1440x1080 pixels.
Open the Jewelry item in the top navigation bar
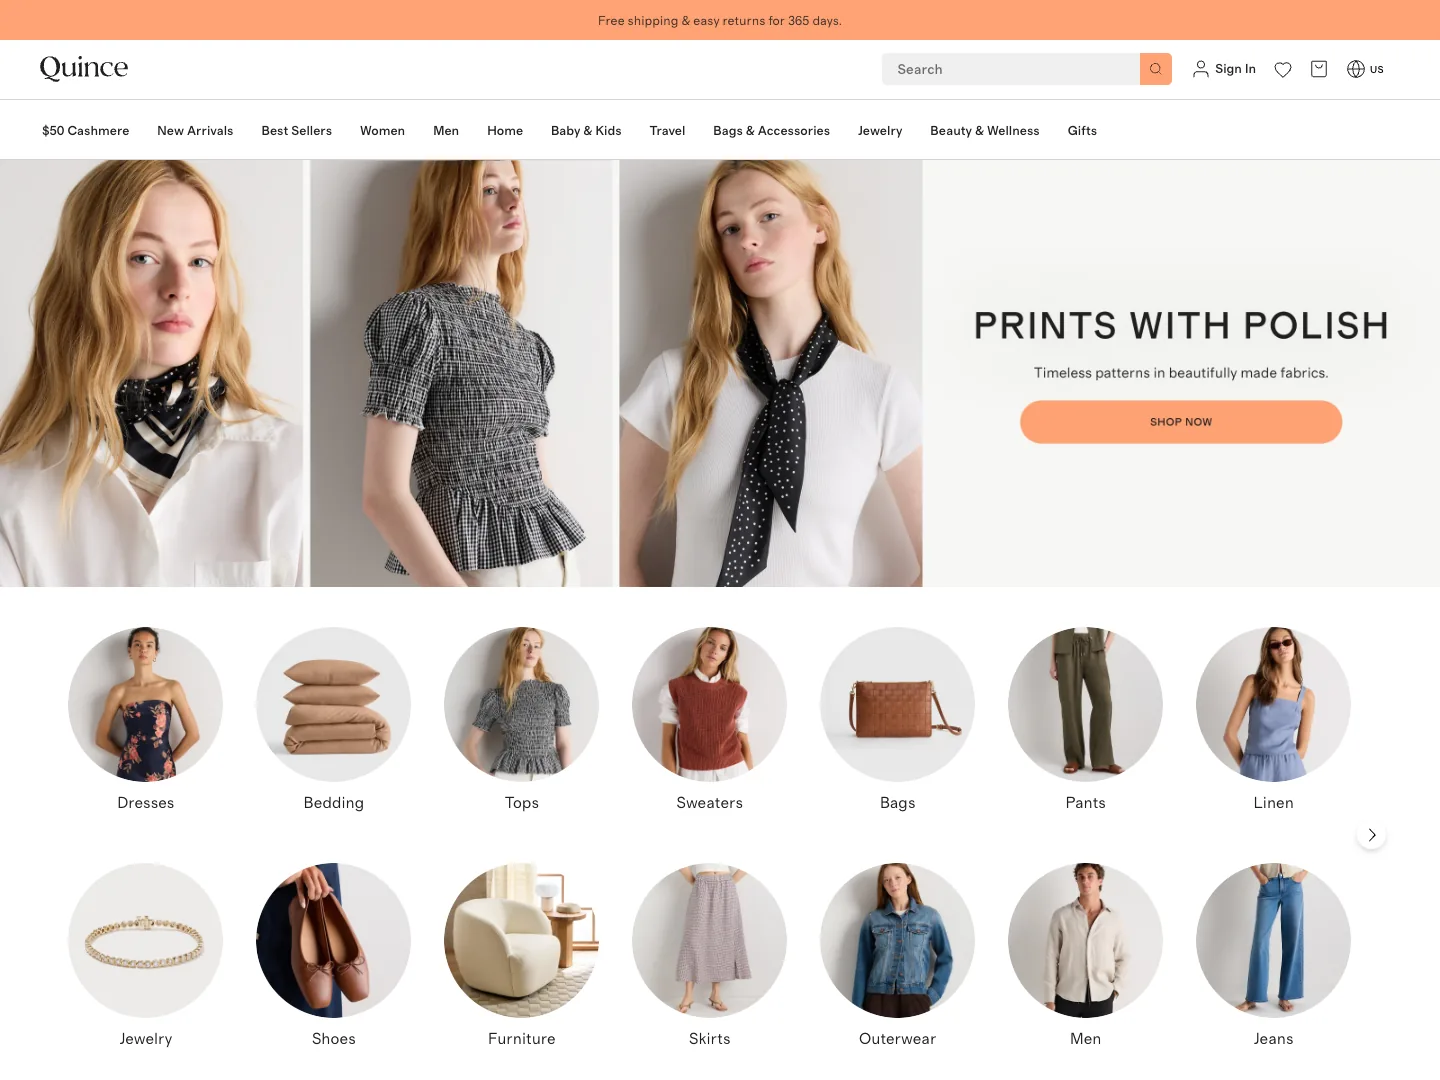pyautogui.click(x=880, y=131)
